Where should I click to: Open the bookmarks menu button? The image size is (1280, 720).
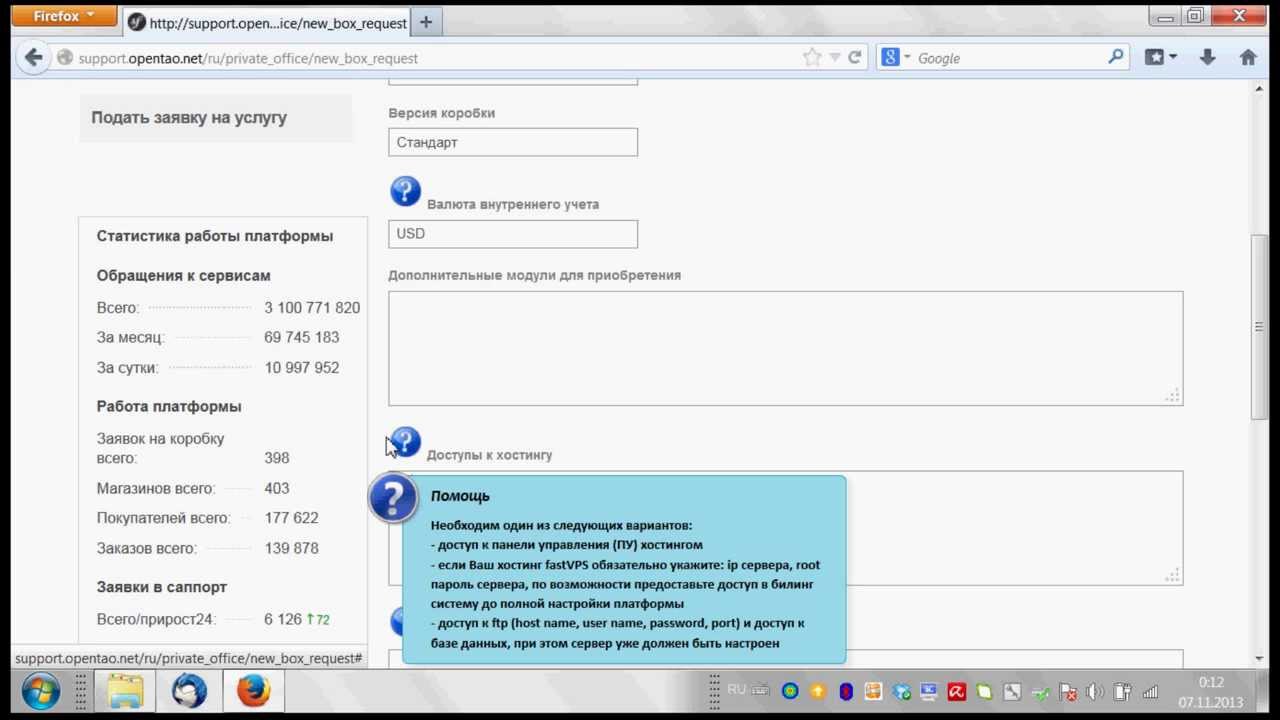click(1160, 58)
